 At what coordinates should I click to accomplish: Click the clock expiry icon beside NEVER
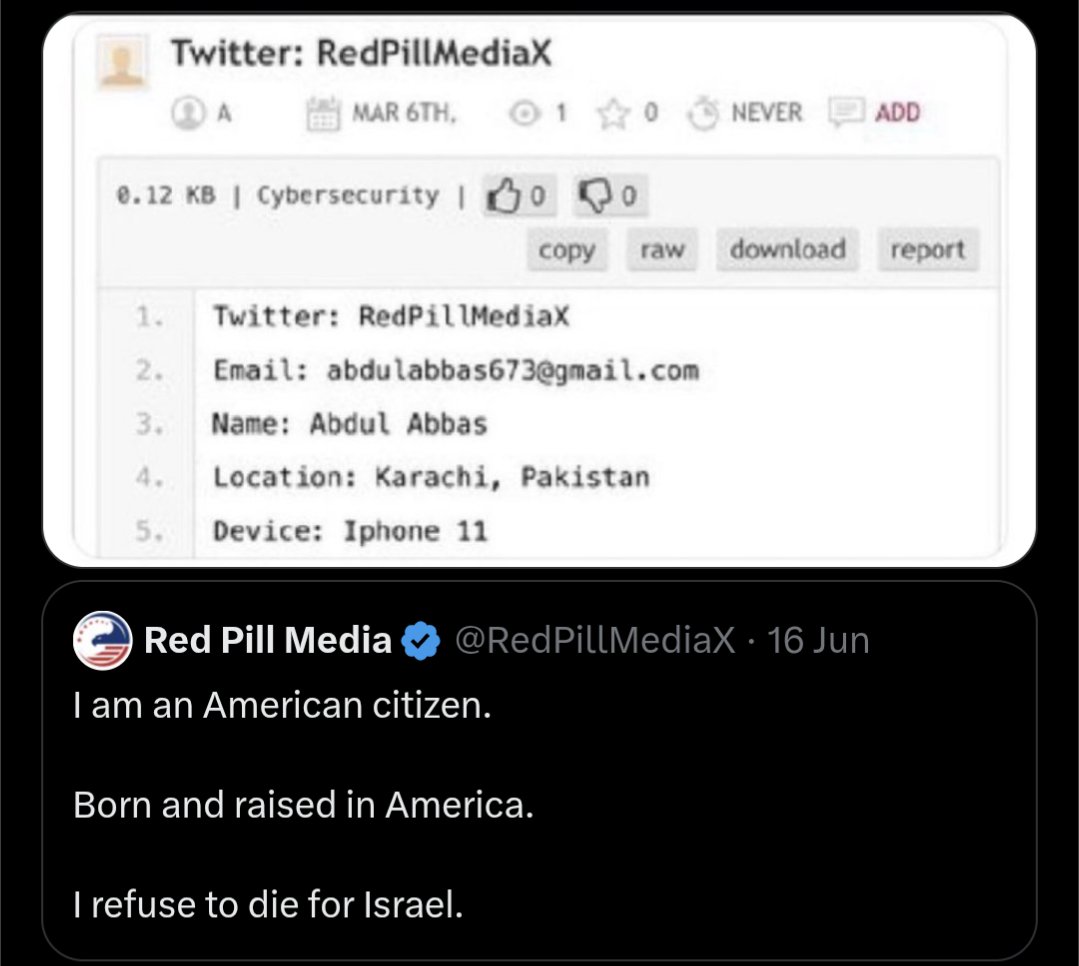703,113
